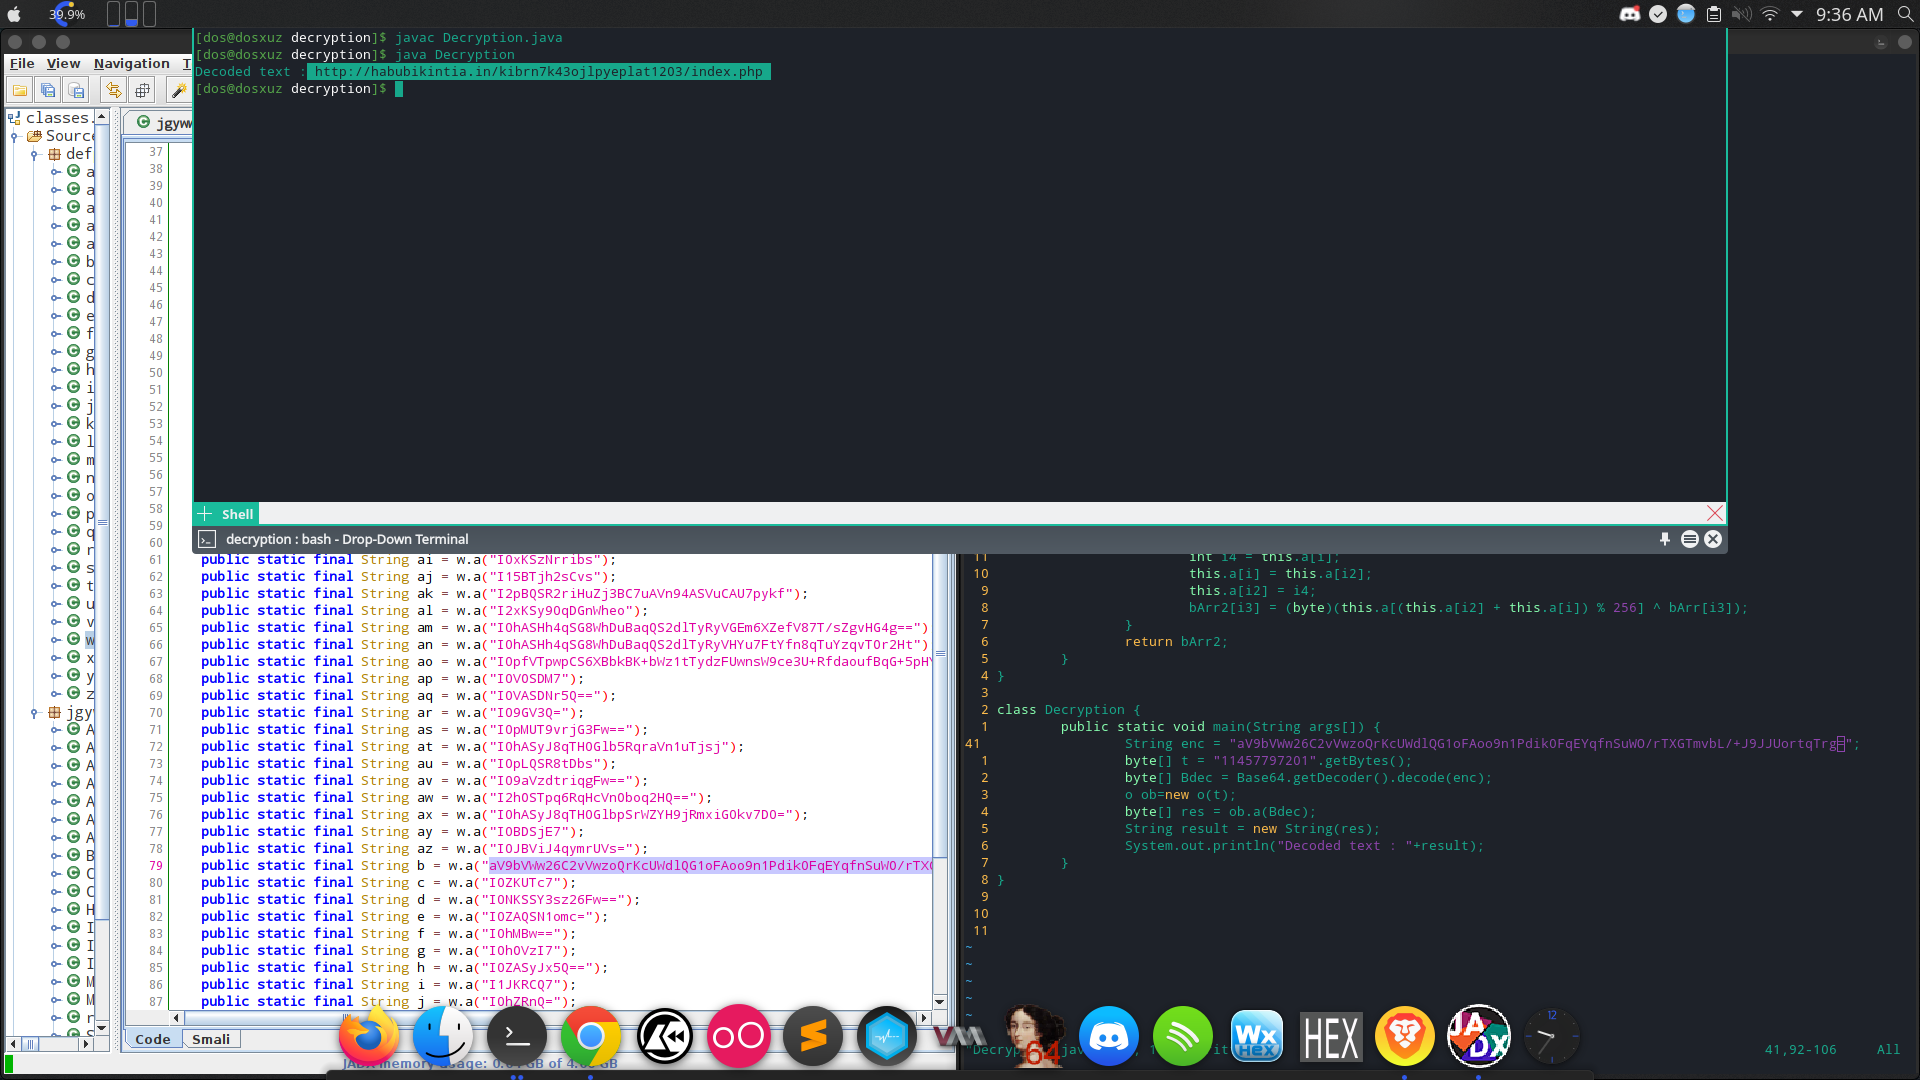Click the export database save toolbar icon
1920x1080 pixels.
[77, 91]
